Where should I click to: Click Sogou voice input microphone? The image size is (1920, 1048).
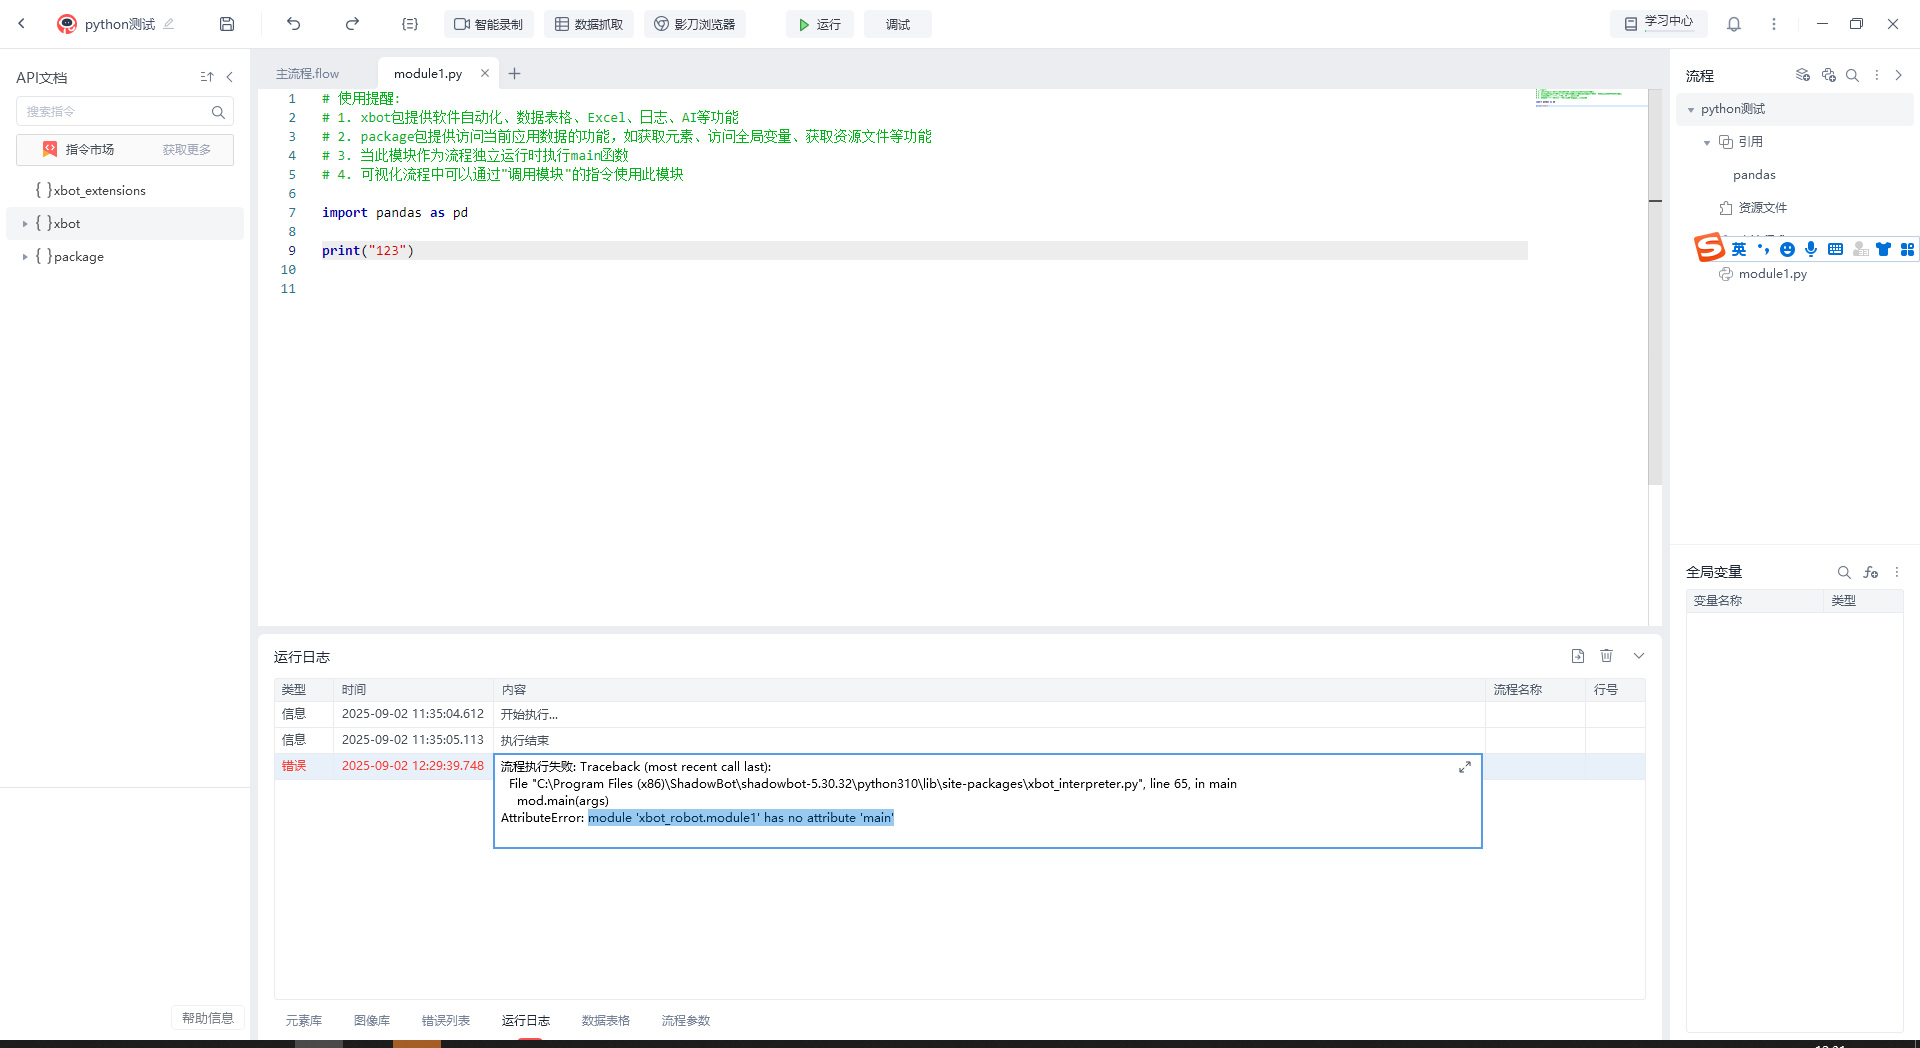[1811, 249]
